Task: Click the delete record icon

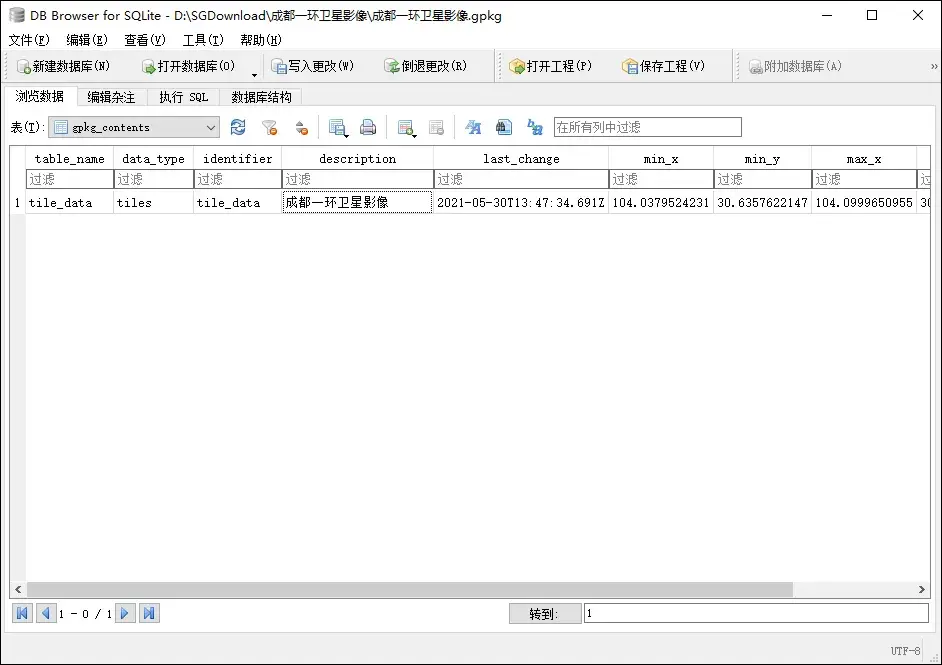Action: [x=436, y=127]
